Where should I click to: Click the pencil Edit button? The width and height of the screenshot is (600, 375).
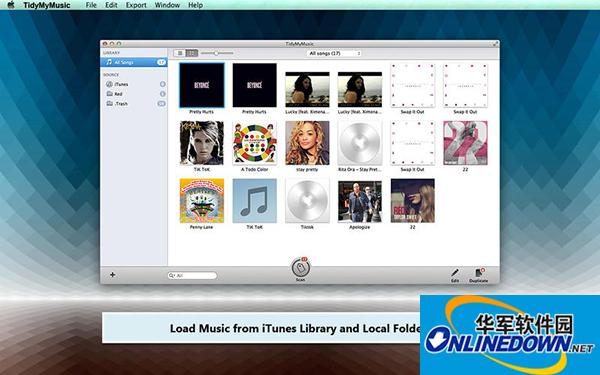click(x=455, y=275)
